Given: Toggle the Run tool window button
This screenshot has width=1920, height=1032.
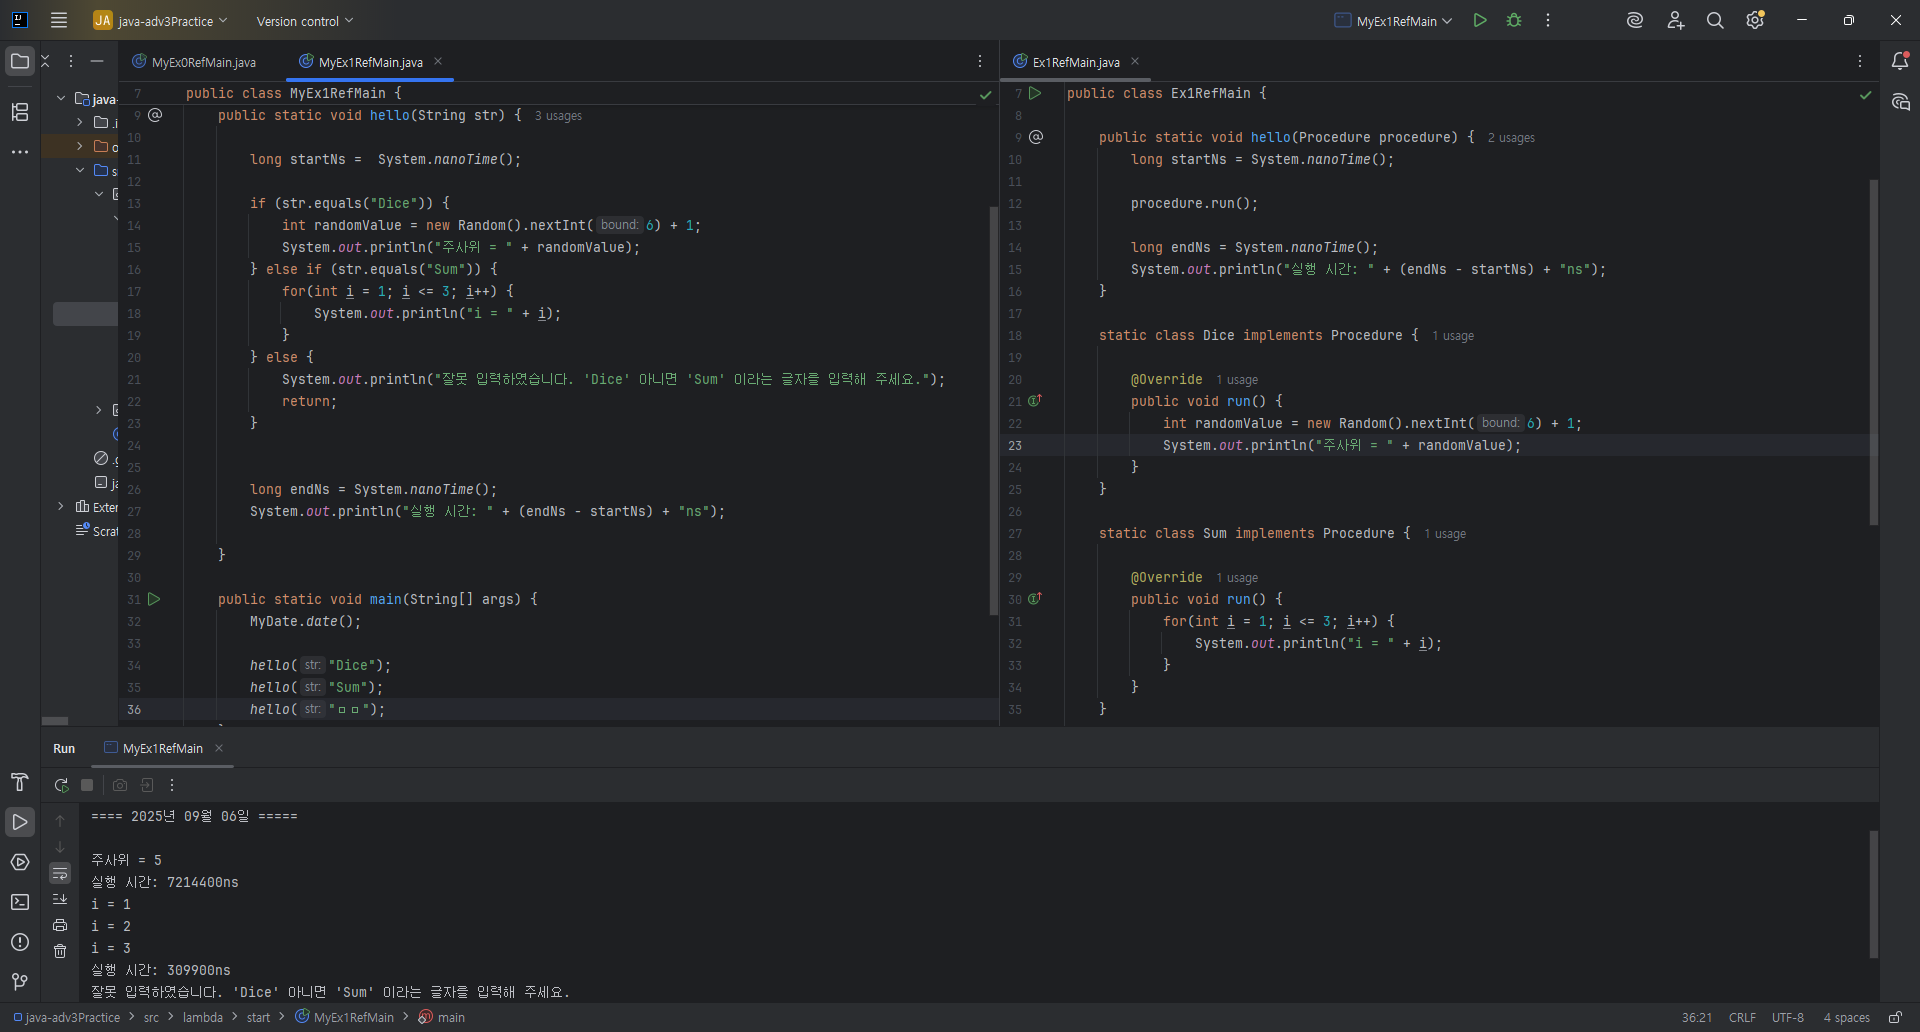Looking at the screenshot, I should (20, 822).
